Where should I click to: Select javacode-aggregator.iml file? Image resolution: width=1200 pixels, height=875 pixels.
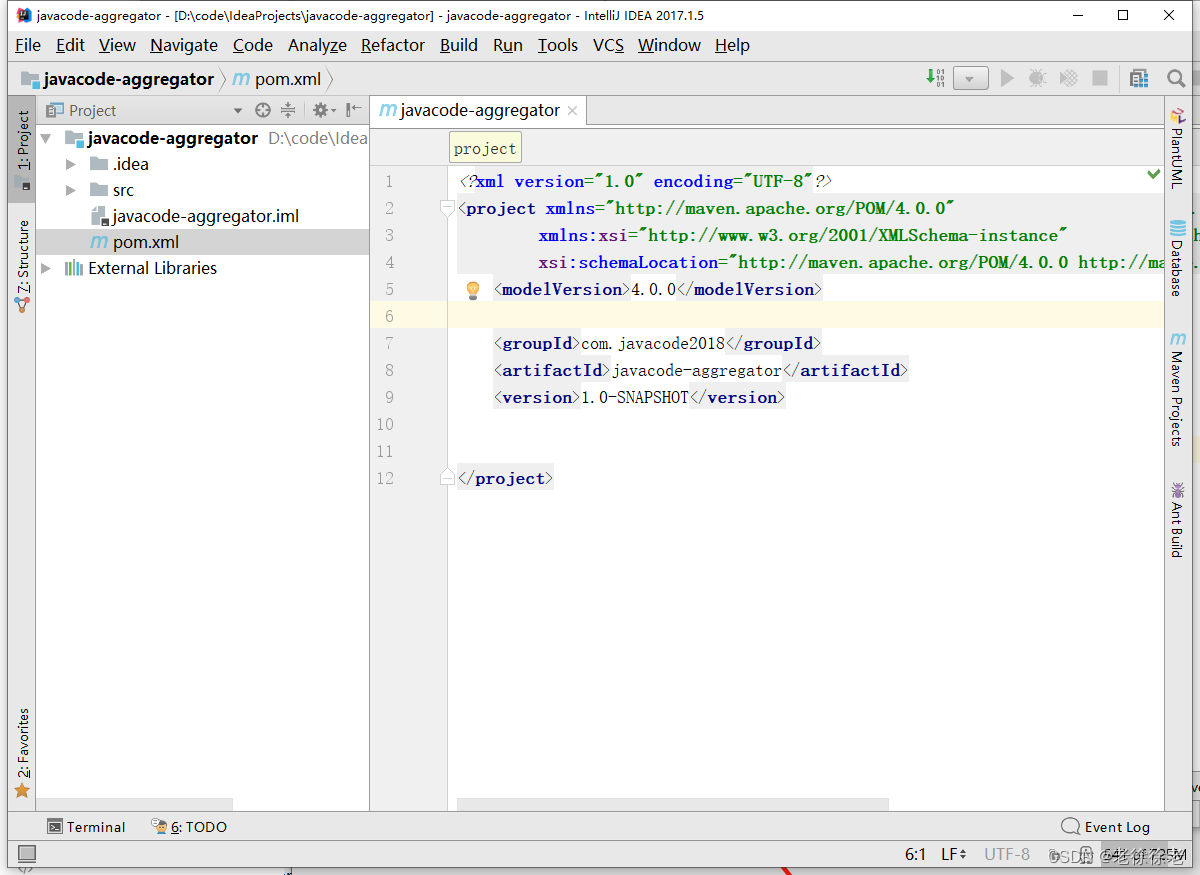[204, 216]
